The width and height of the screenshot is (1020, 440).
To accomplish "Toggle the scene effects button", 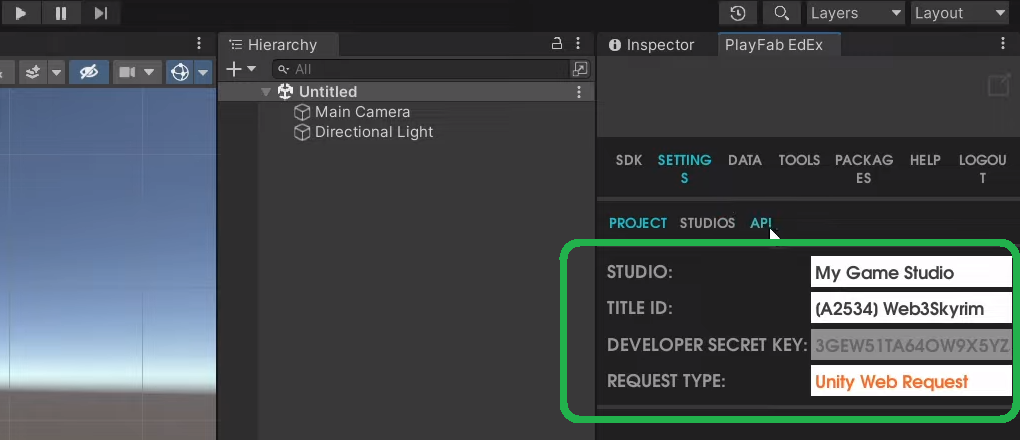I will (x=33, y=72).
